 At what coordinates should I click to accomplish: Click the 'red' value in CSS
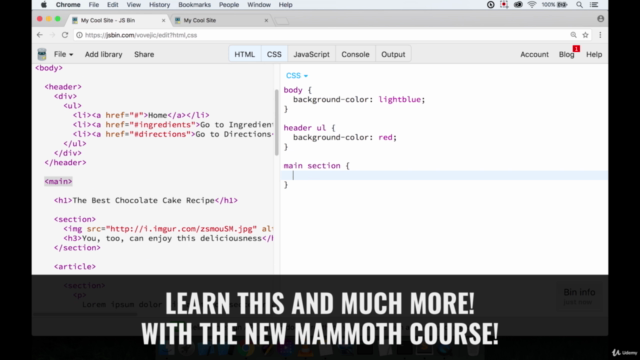click(385, 138)
